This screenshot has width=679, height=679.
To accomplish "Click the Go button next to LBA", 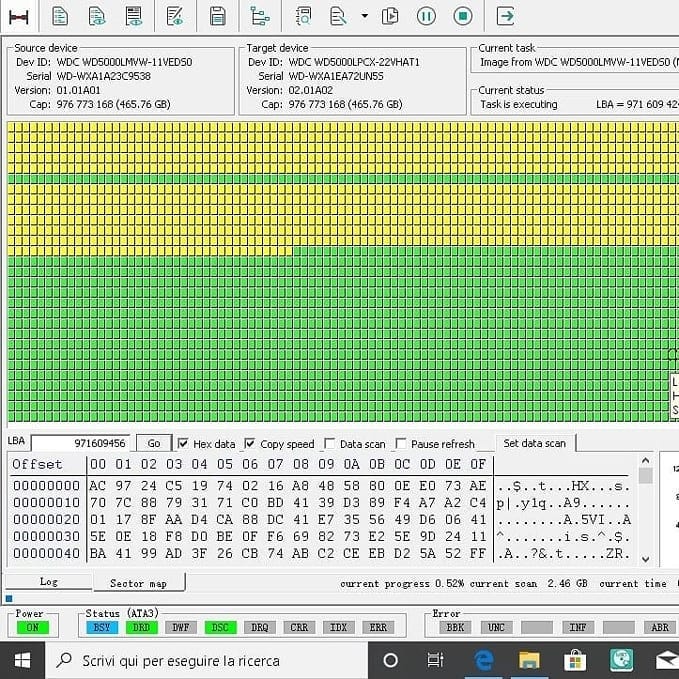I will (154, 443).
